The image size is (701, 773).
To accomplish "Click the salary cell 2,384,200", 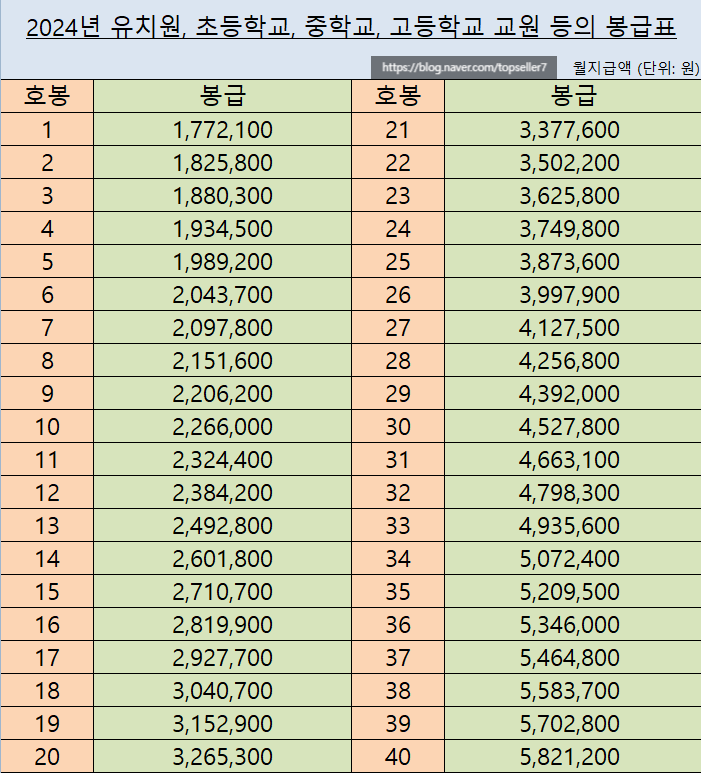I will 222,493.
